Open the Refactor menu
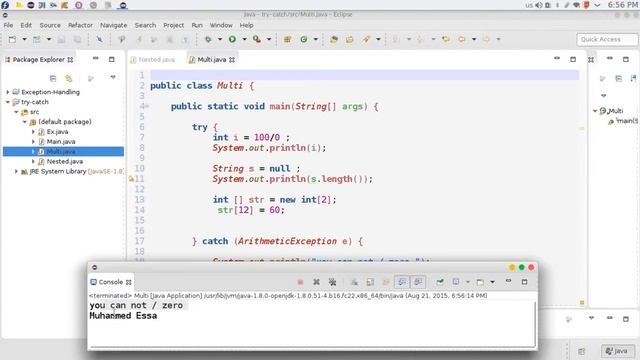The height and width of the screenshot is (360, 640). [x=80, y=25]
